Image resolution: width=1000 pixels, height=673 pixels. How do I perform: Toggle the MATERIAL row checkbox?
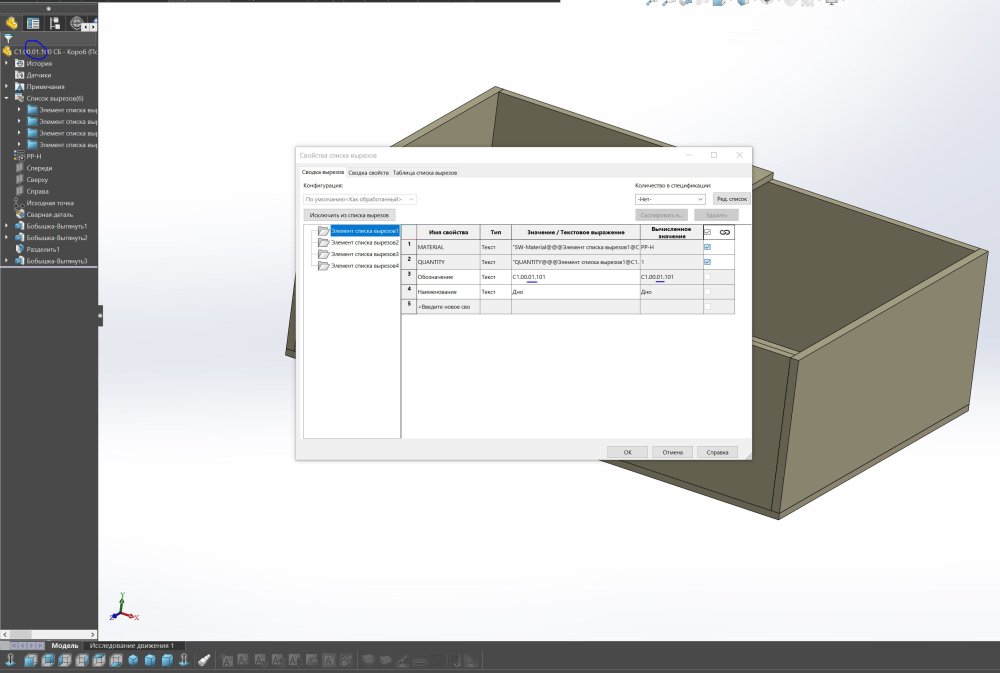coord(707,247)
